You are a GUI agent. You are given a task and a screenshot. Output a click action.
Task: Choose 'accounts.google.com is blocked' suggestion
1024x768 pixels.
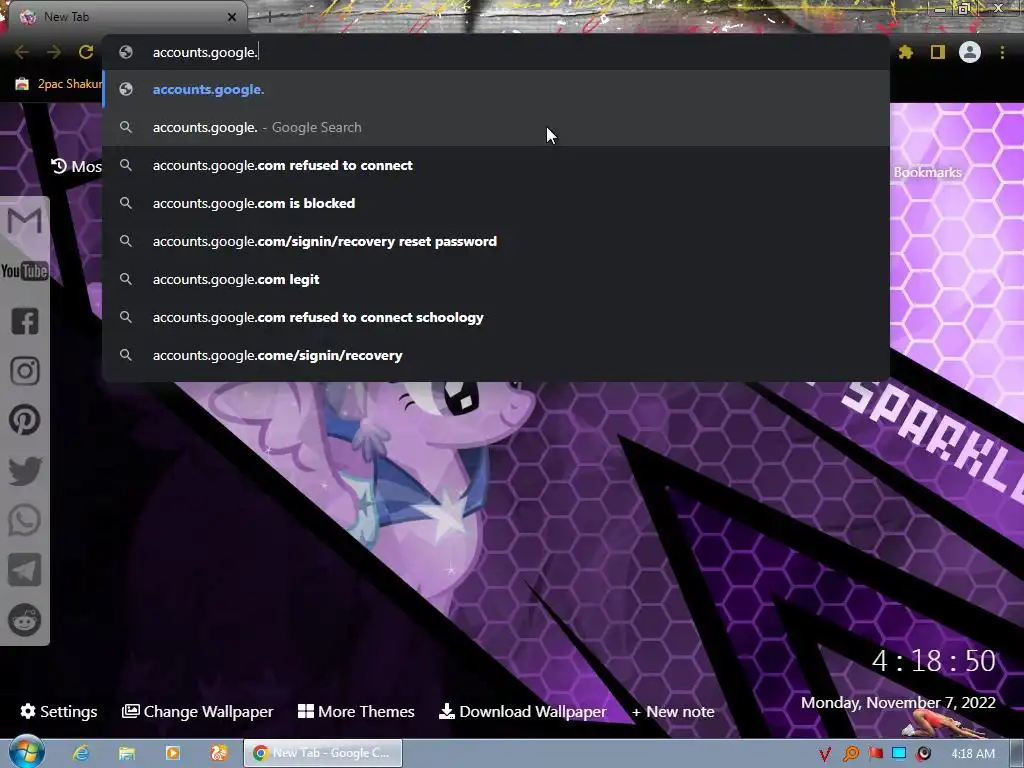pos(496,203)
